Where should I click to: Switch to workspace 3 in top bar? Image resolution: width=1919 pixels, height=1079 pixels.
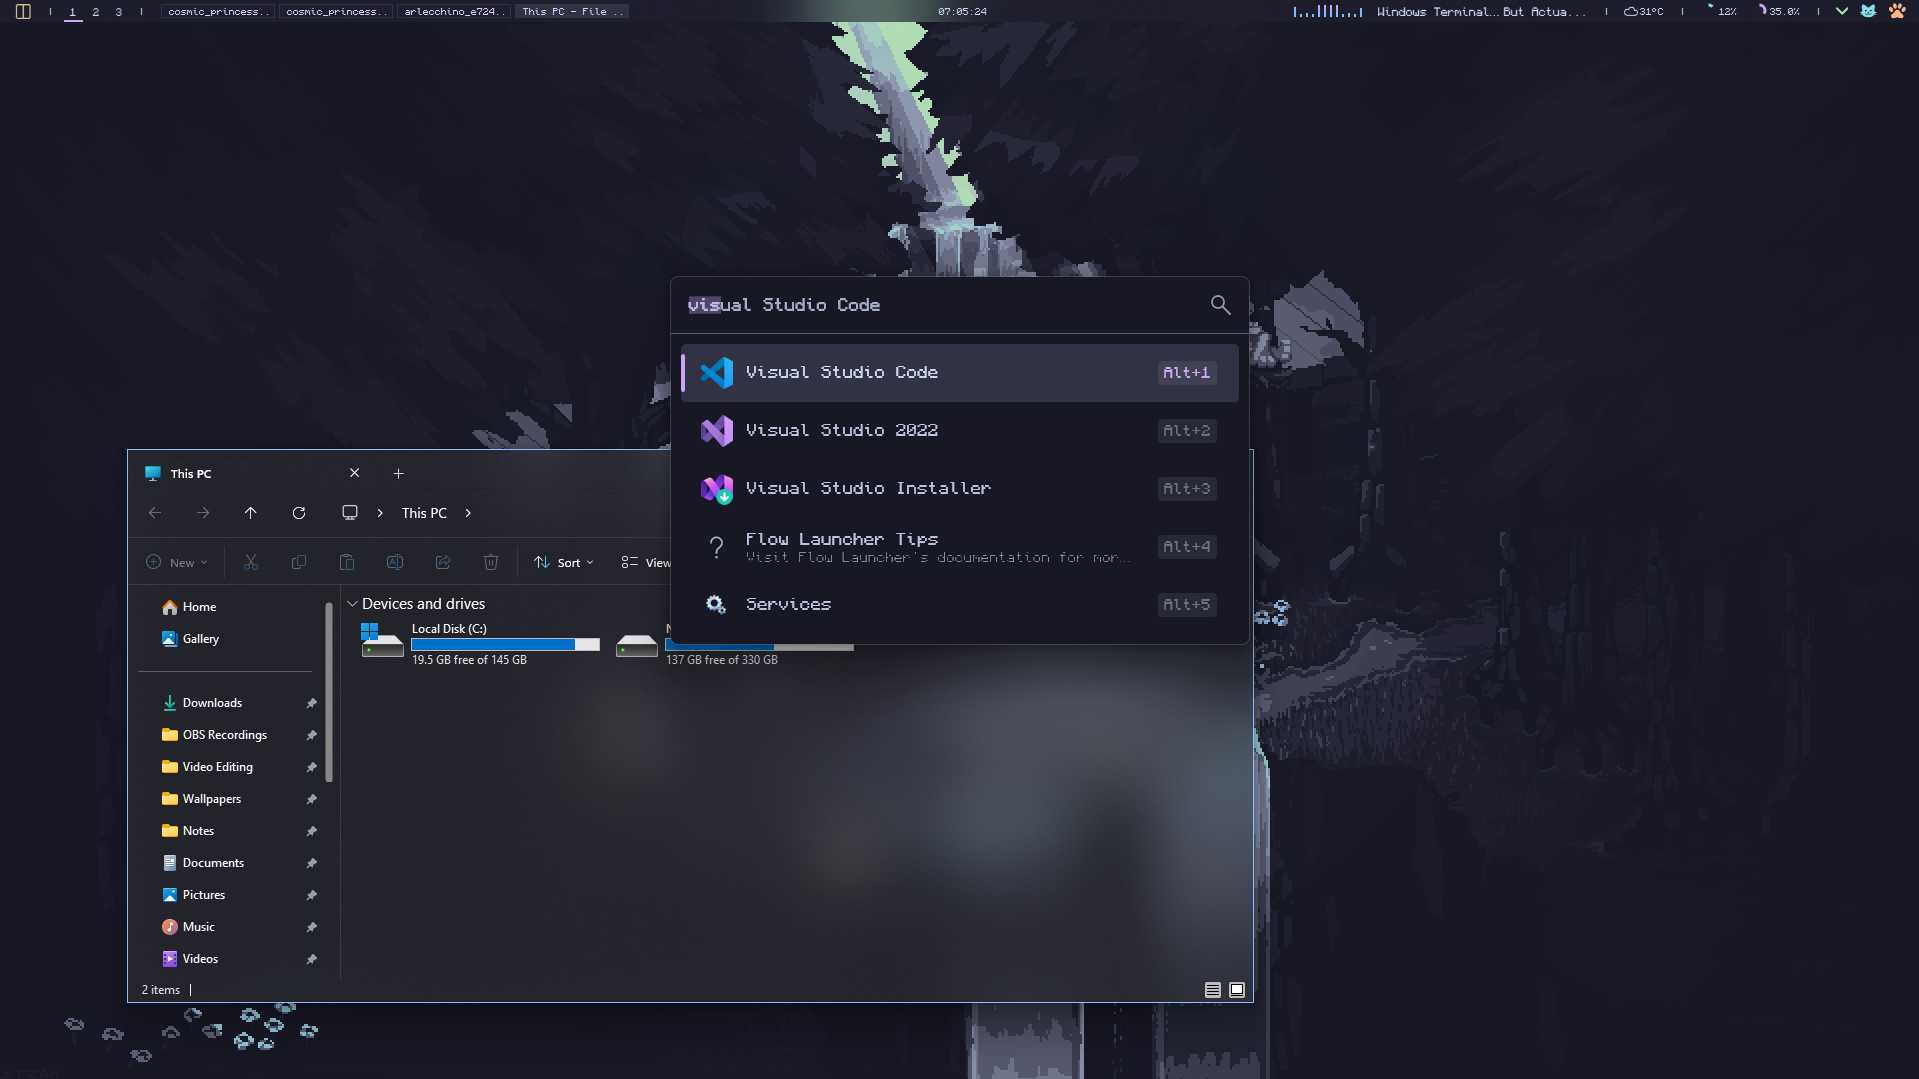[119, 12]
